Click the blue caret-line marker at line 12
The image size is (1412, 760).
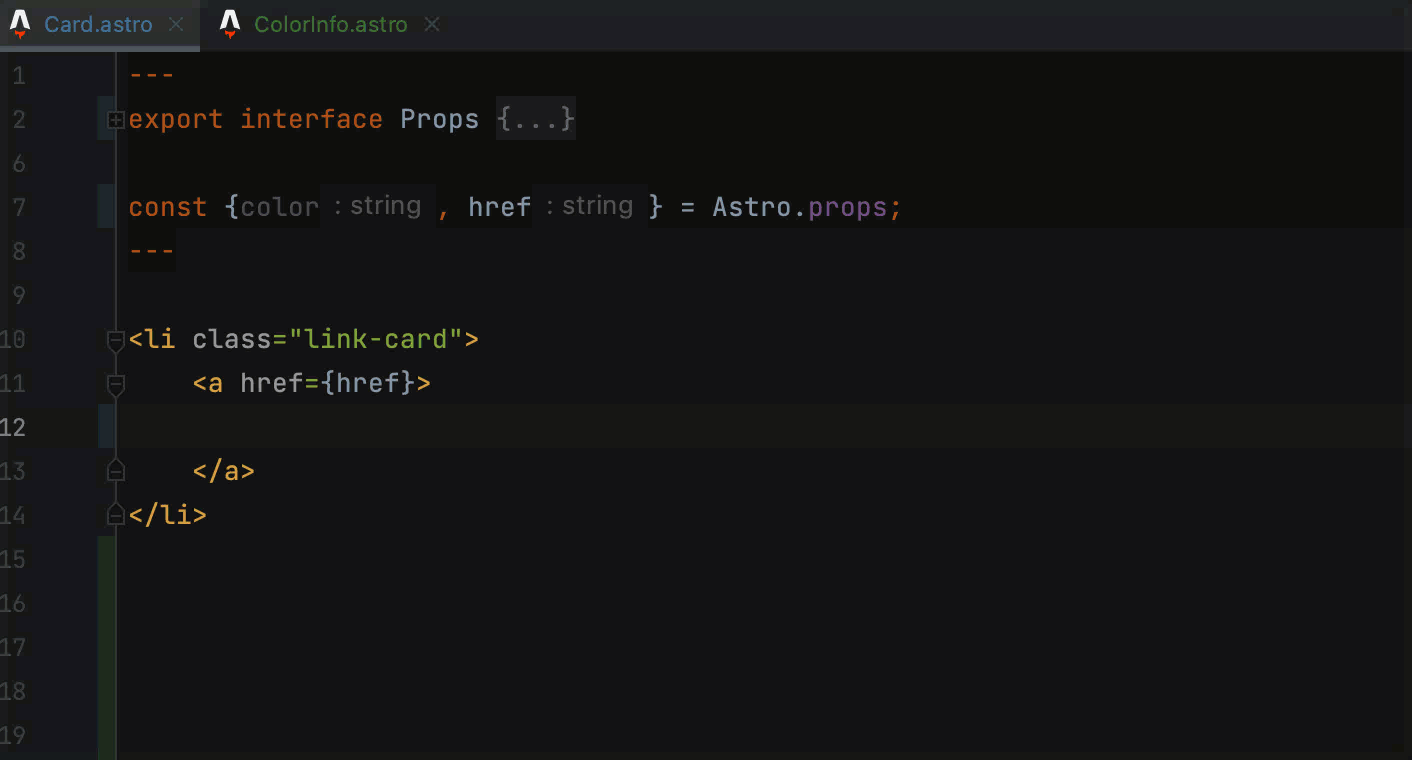click(x=108, y=427)
